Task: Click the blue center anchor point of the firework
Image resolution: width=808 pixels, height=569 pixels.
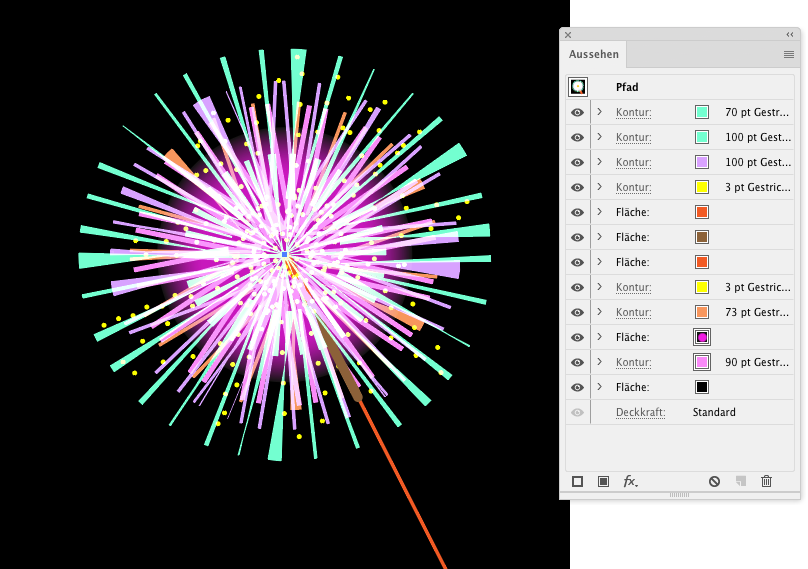Action: (x=284, y=255)
